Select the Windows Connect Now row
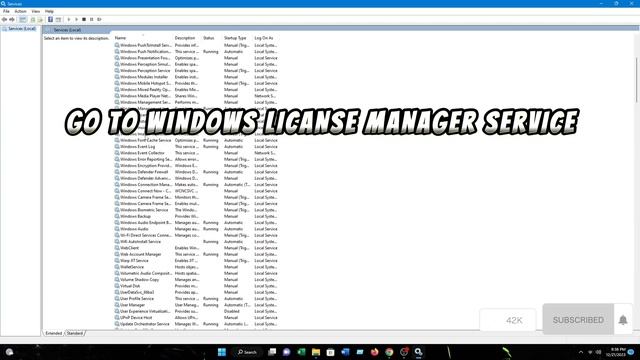640x360 pixels. coord(196,191)
